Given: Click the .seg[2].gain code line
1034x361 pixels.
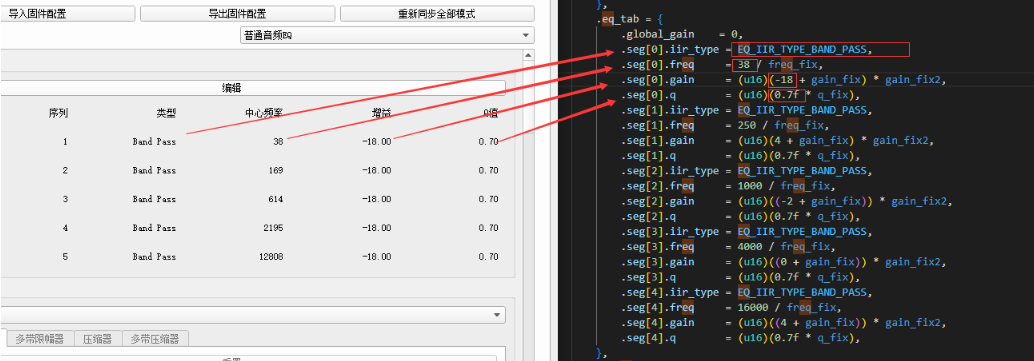Looking at the screenshot, I should pos(787,201).
